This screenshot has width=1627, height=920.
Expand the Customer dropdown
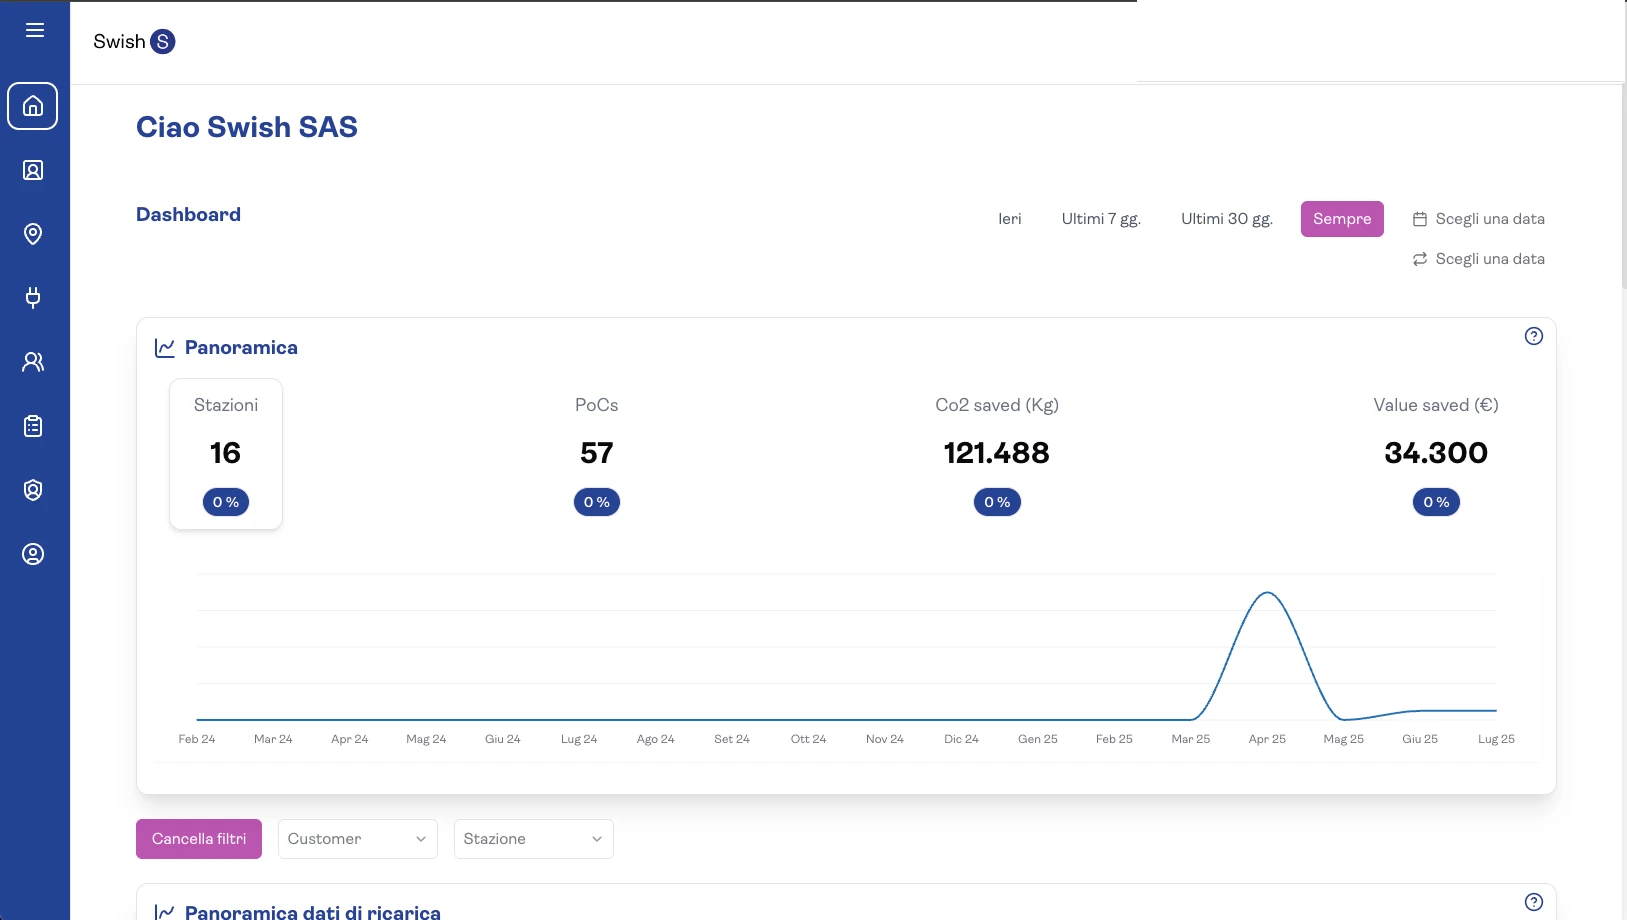[357, 839]
